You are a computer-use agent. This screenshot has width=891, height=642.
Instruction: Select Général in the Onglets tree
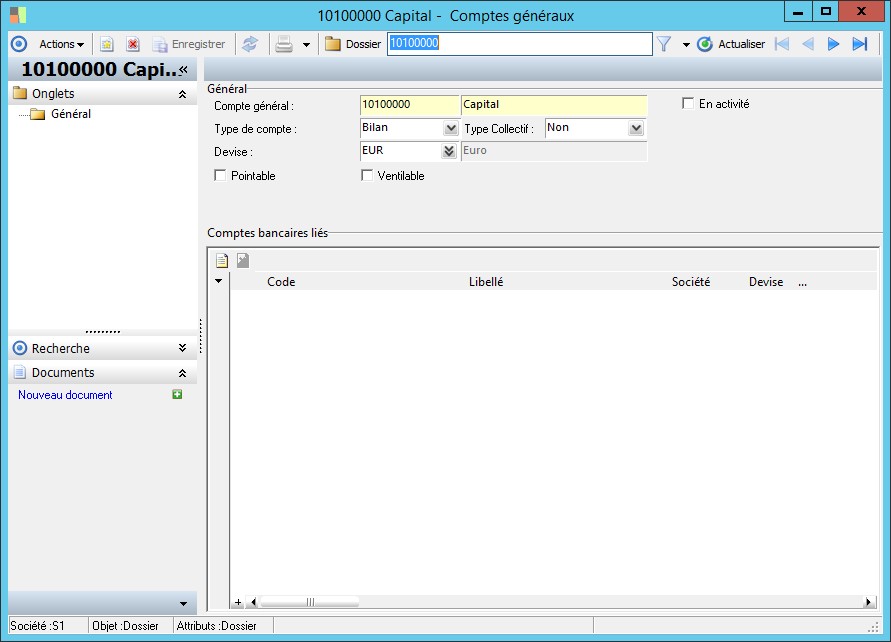pyautogui.click(x=71, y=114)
